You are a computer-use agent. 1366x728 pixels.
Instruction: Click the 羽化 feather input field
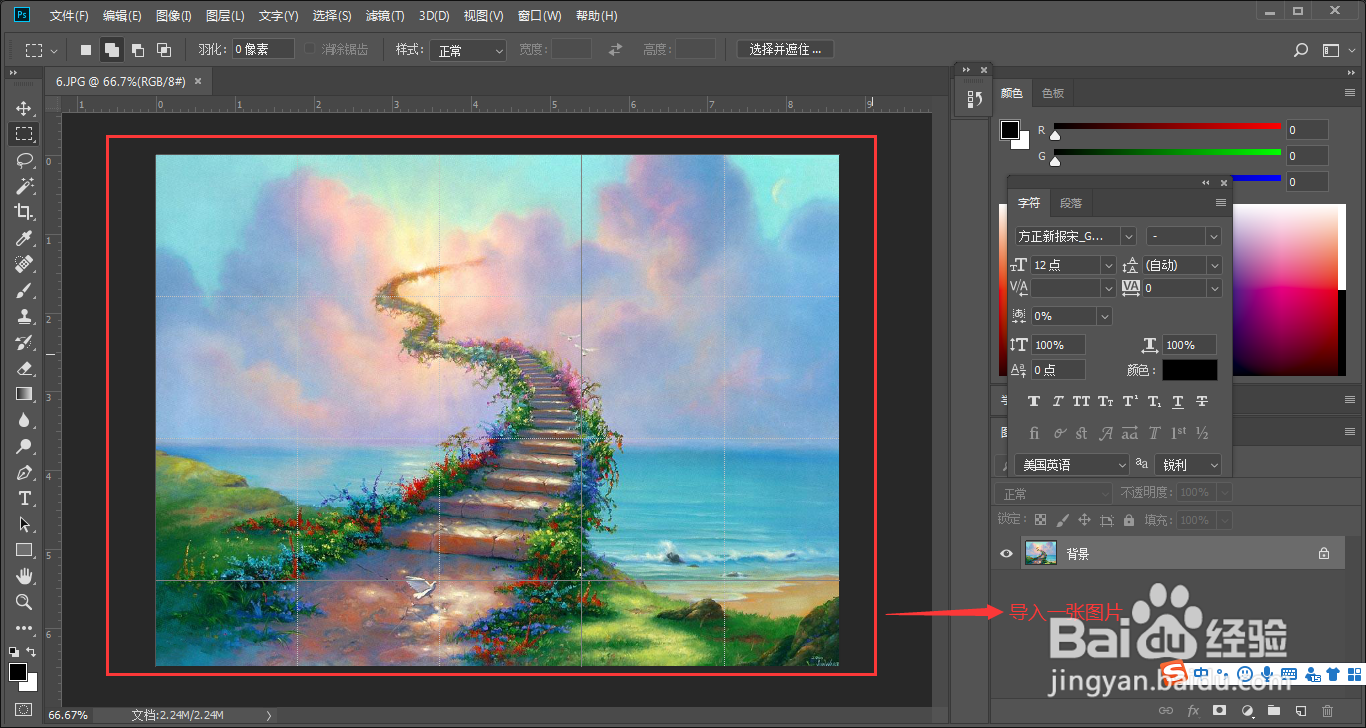263,49
